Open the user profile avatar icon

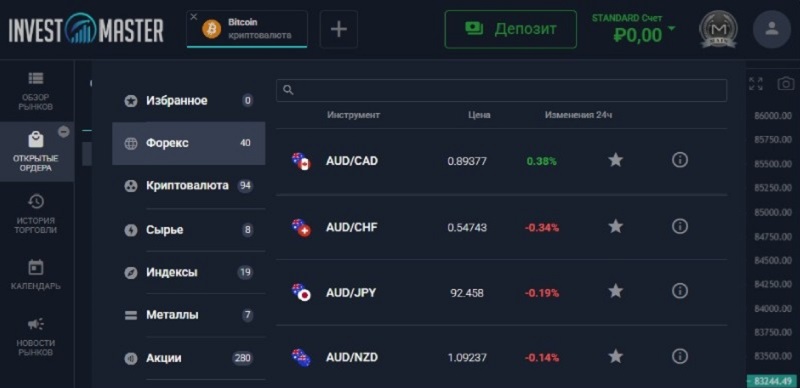[x=771, y=29]
